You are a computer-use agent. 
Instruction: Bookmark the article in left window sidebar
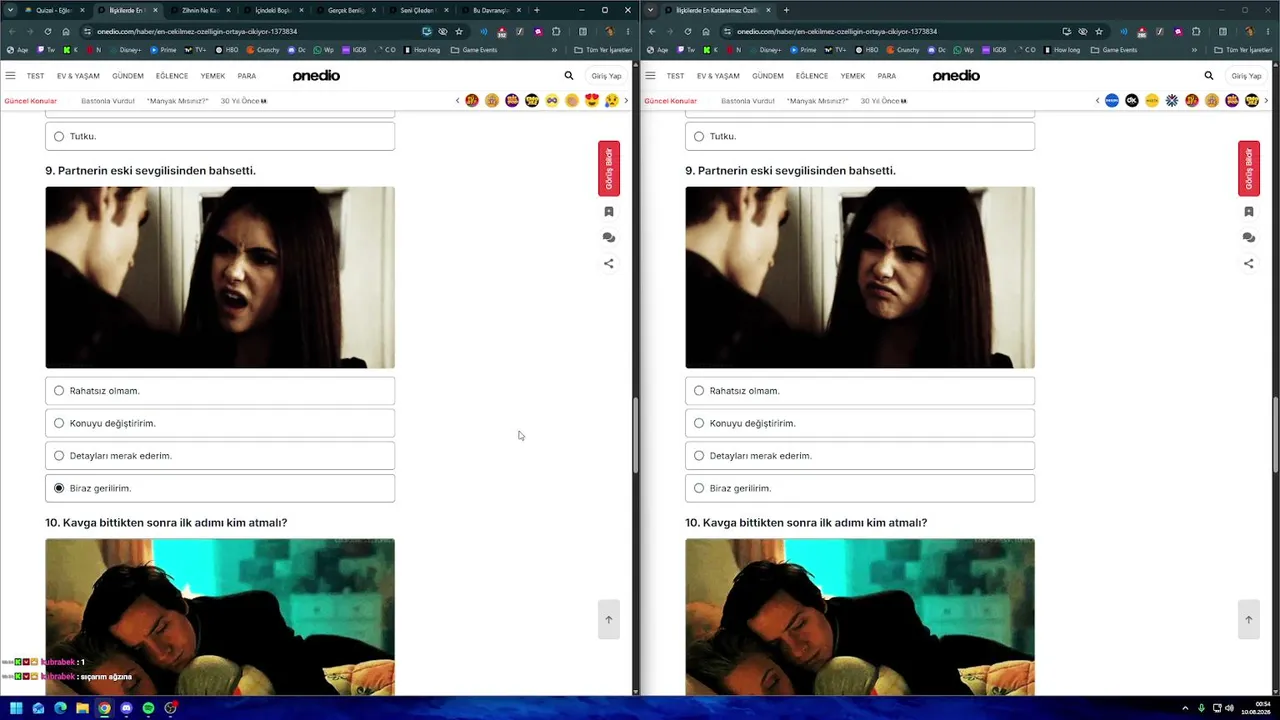(x=609, y=212)
